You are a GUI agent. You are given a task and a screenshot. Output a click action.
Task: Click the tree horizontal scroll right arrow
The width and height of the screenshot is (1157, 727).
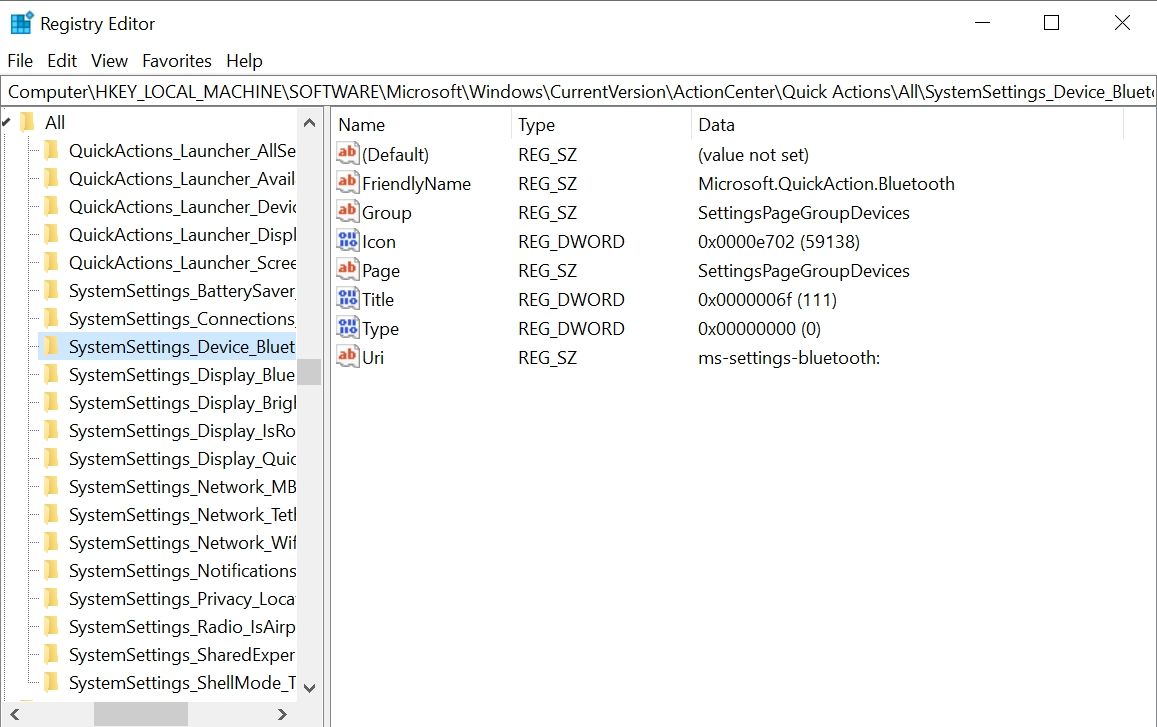pyautogui.click(x=282, y=714)
